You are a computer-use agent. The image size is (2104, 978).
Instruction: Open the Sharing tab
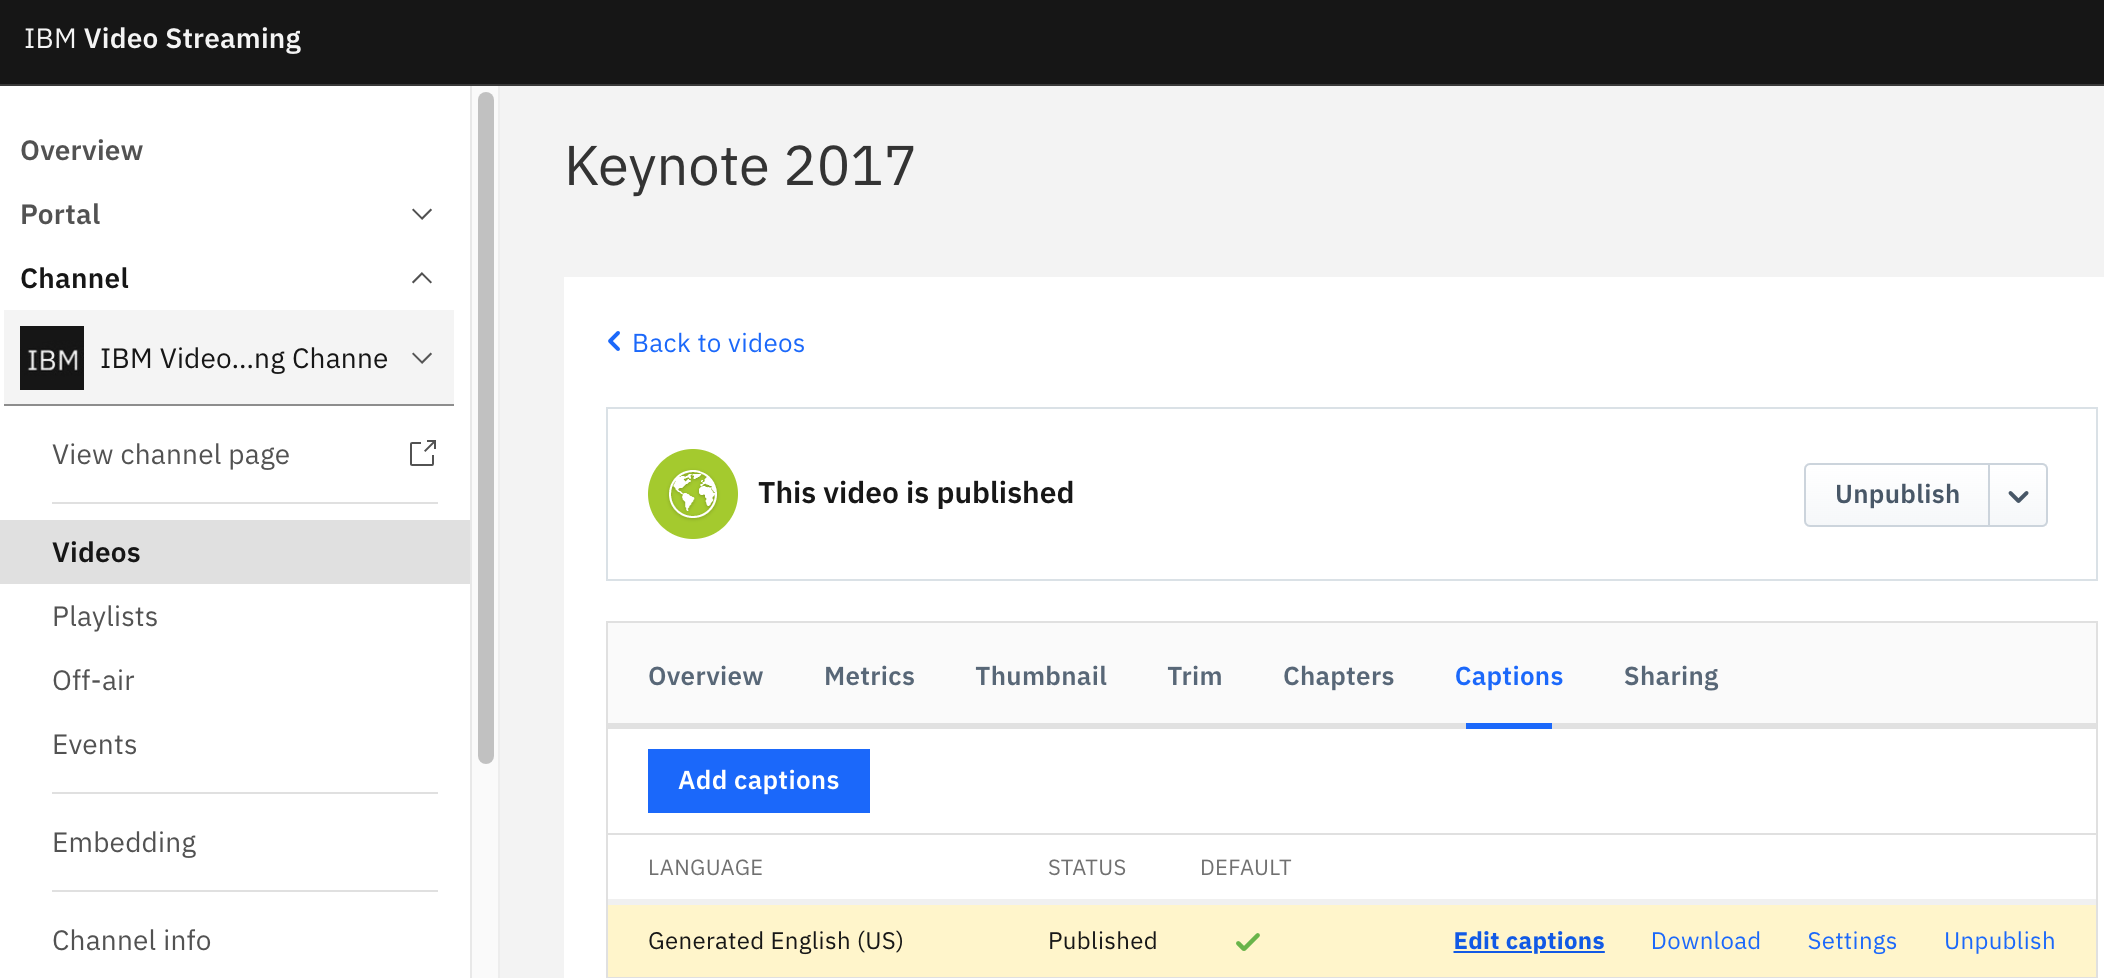pos(1671,676)
